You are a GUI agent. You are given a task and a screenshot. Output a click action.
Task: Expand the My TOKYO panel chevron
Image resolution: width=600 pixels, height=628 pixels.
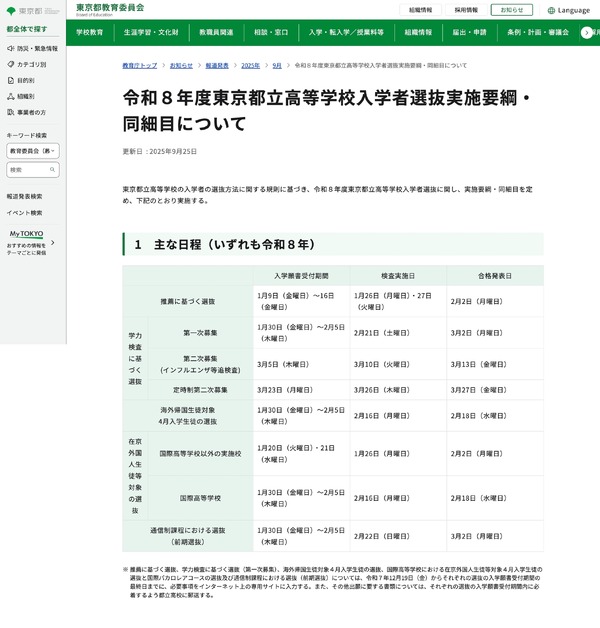coord(52,243)
